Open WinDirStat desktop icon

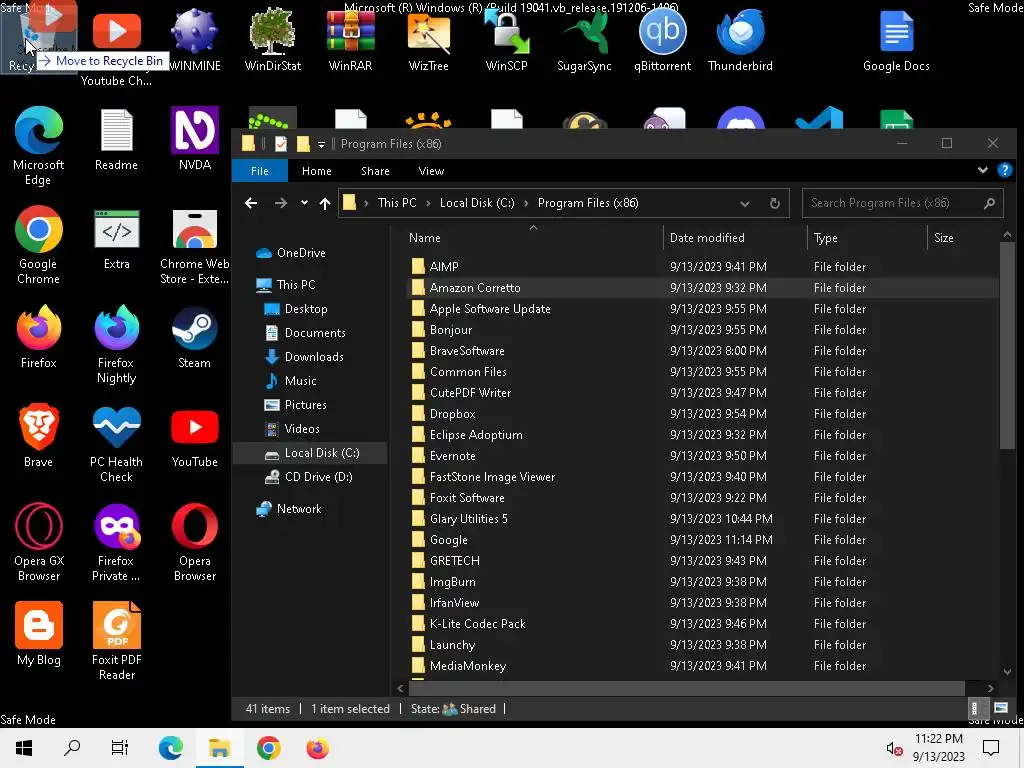[x=272, y=39]
